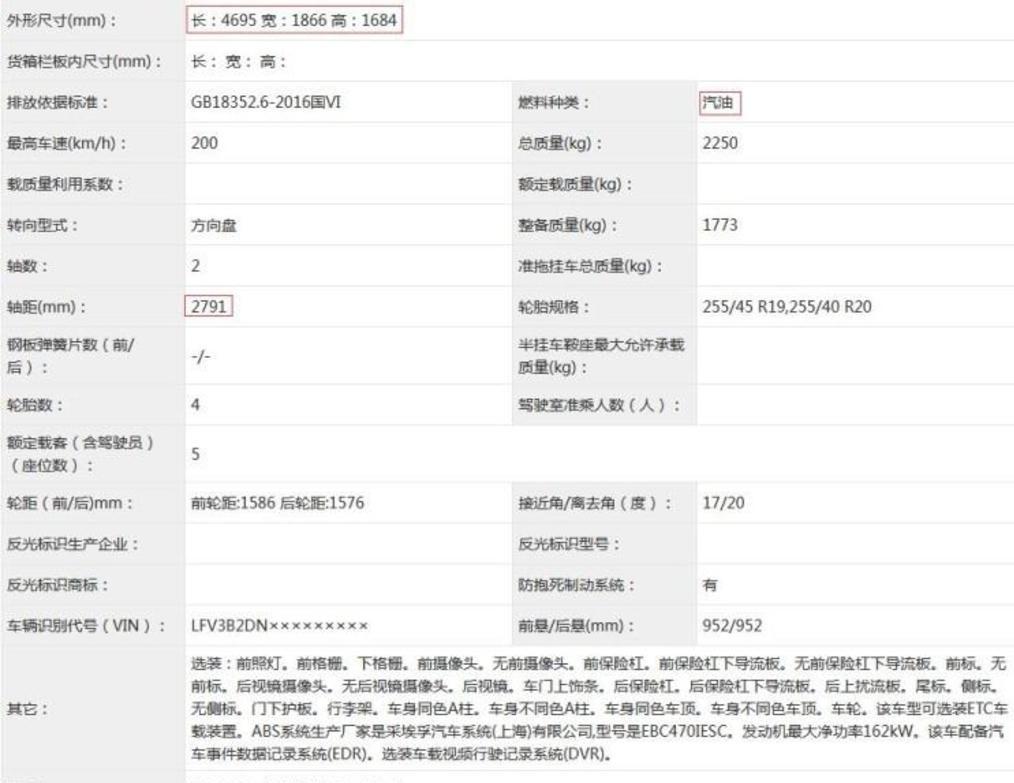
Task: Select the seating capacity value 5
Action: pos(195,454)
